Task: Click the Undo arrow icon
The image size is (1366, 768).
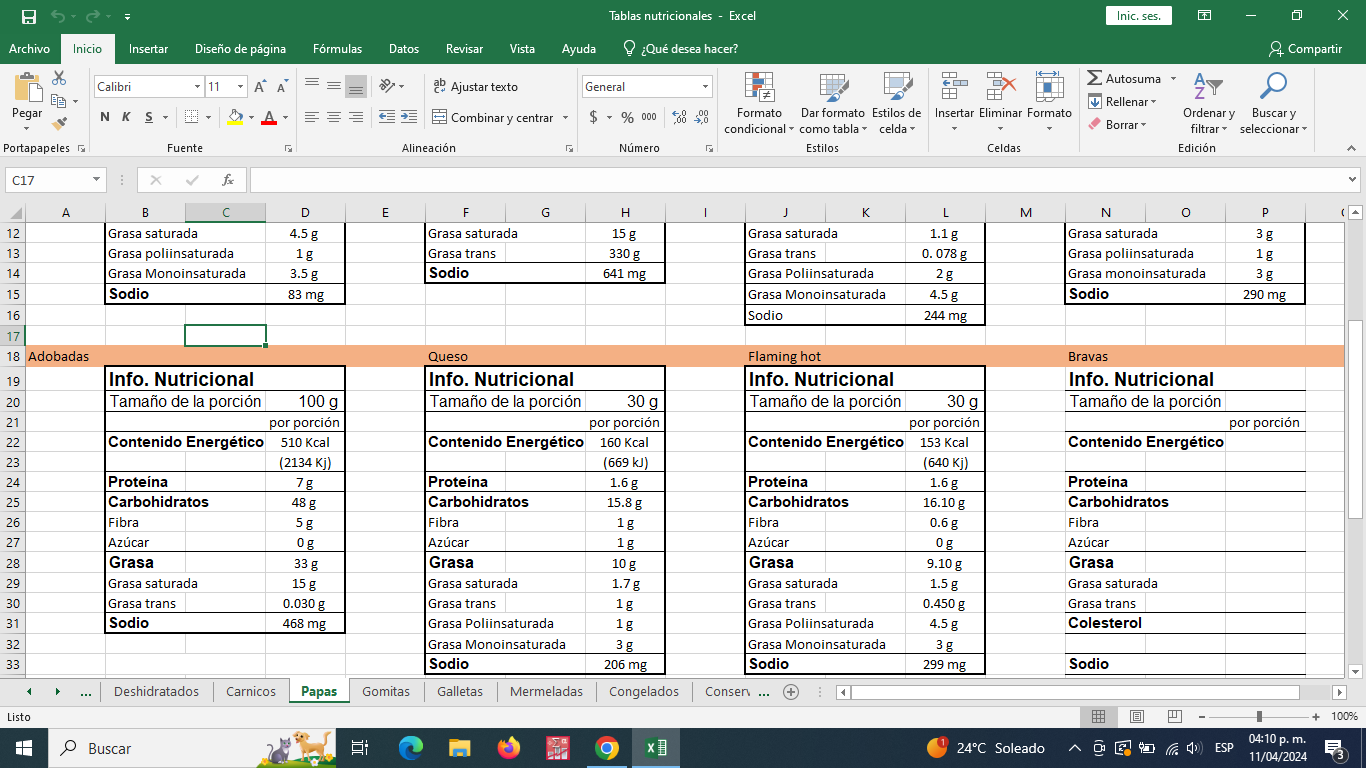Action: [x=58, y=16]
